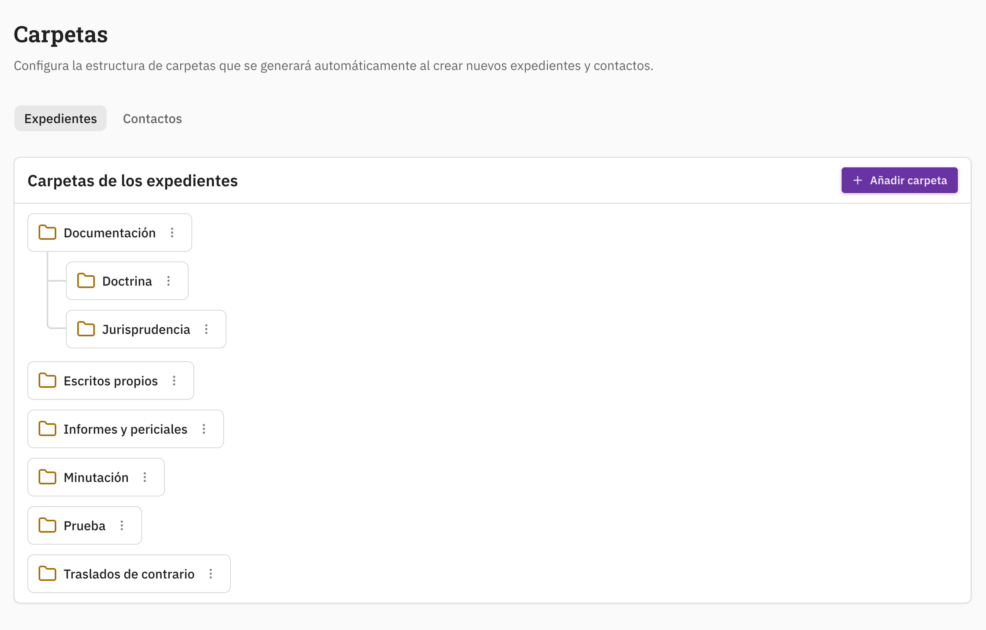Select the Escritos propios folder label
This screenshot has height=630, width=986.
[110, 381]
